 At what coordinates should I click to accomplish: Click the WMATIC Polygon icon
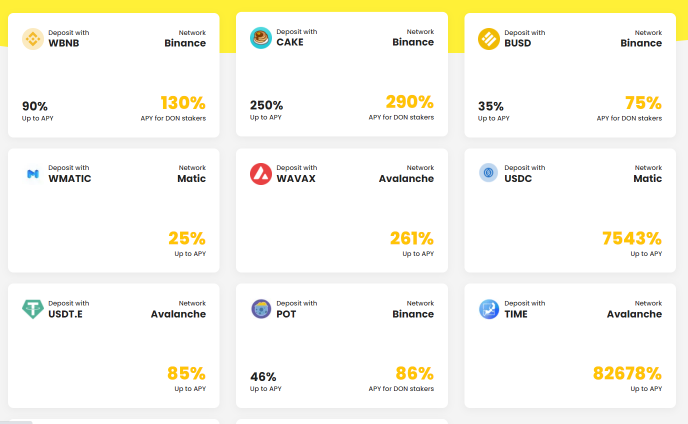pyautogui.click(x=33, y=174)
